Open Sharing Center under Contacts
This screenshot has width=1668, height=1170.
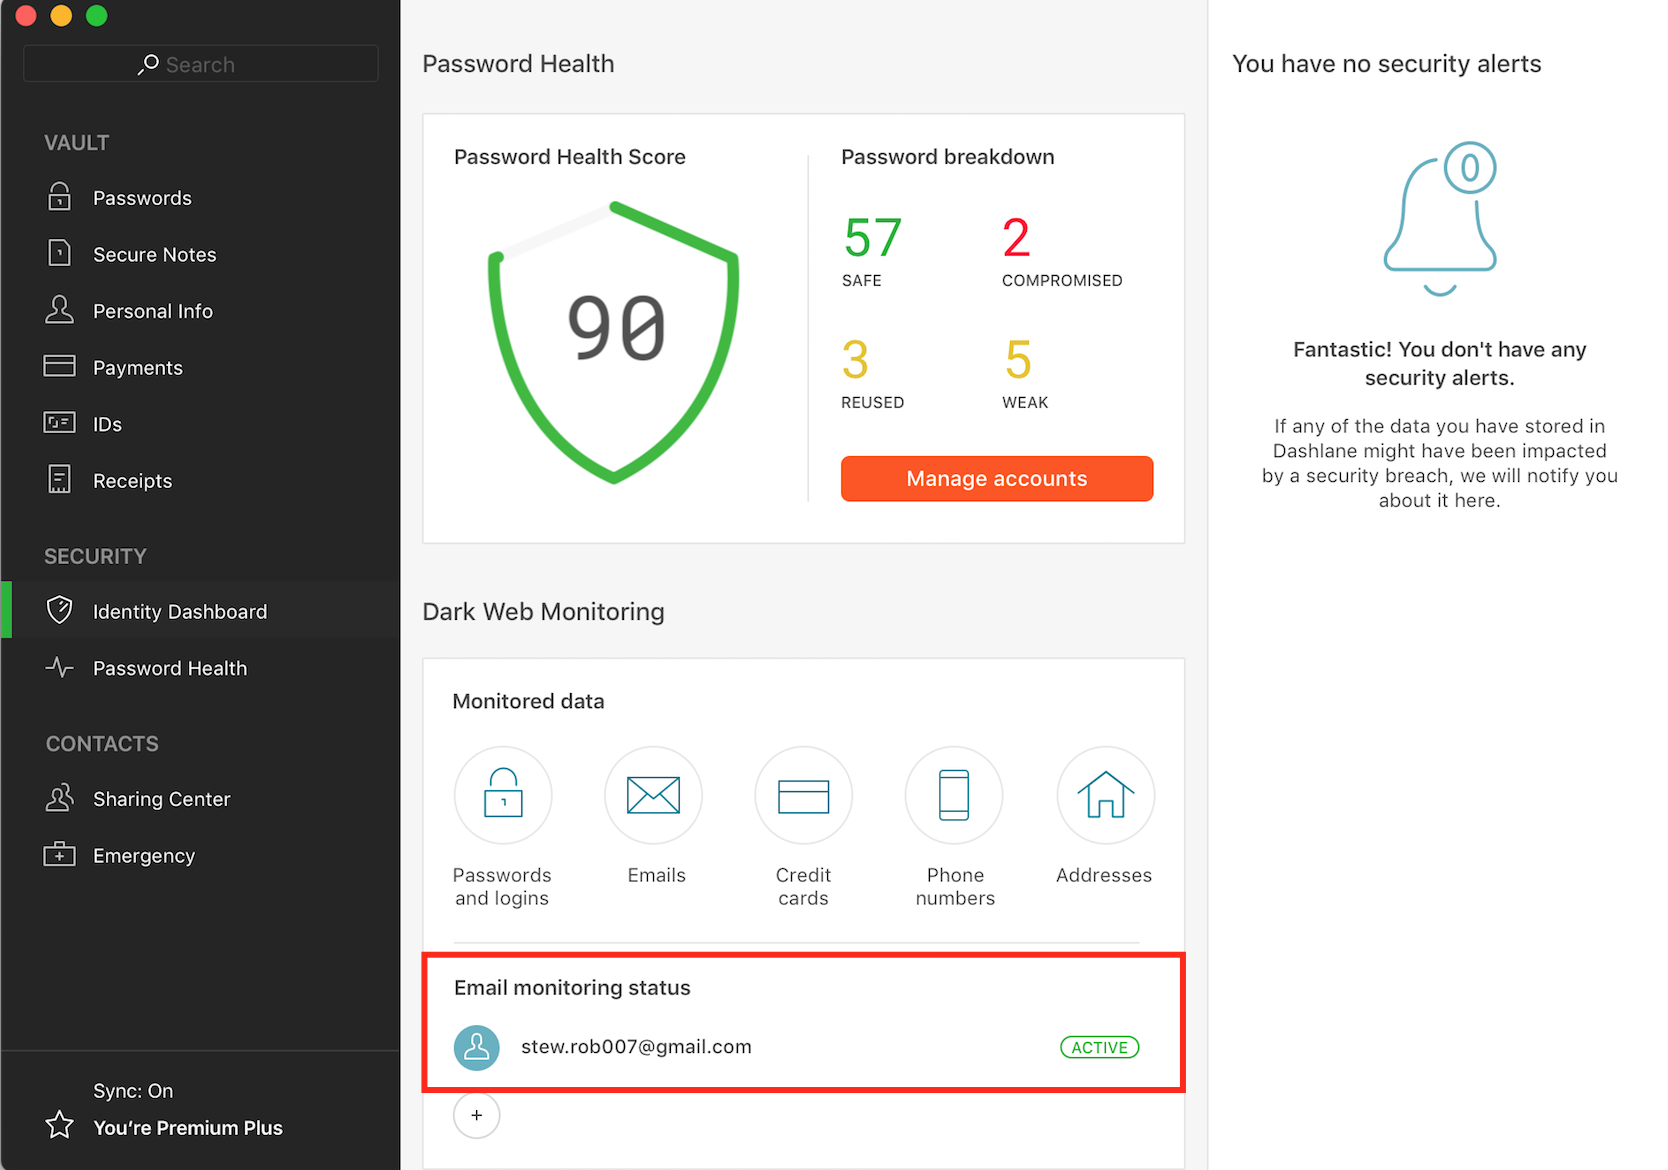coord(162,799)
